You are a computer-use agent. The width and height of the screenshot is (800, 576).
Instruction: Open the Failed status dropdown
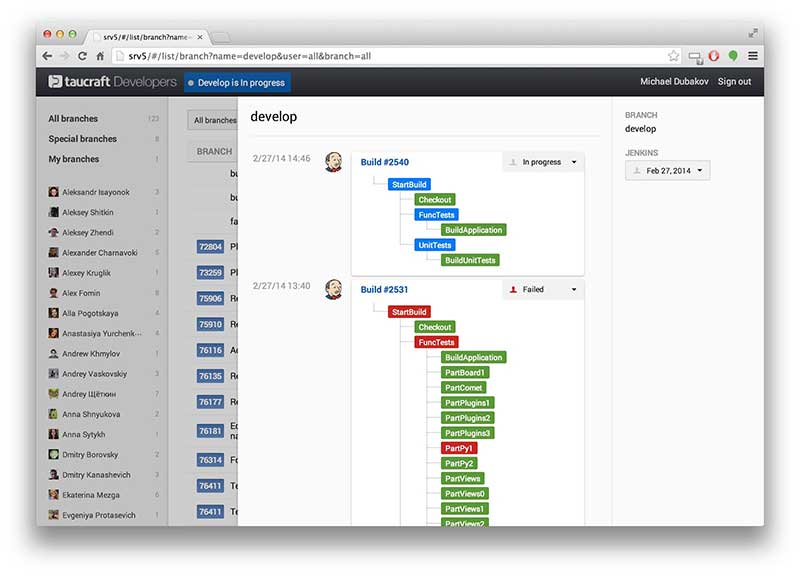coord(543,289)
